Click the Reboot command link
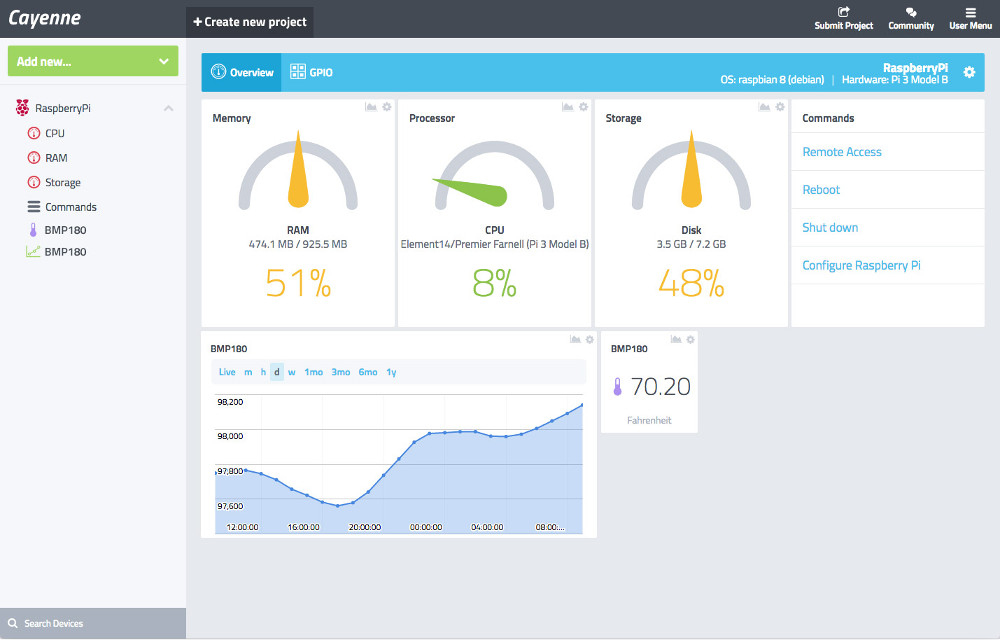This screenshot has width=1000, height=640. [820, 189]
